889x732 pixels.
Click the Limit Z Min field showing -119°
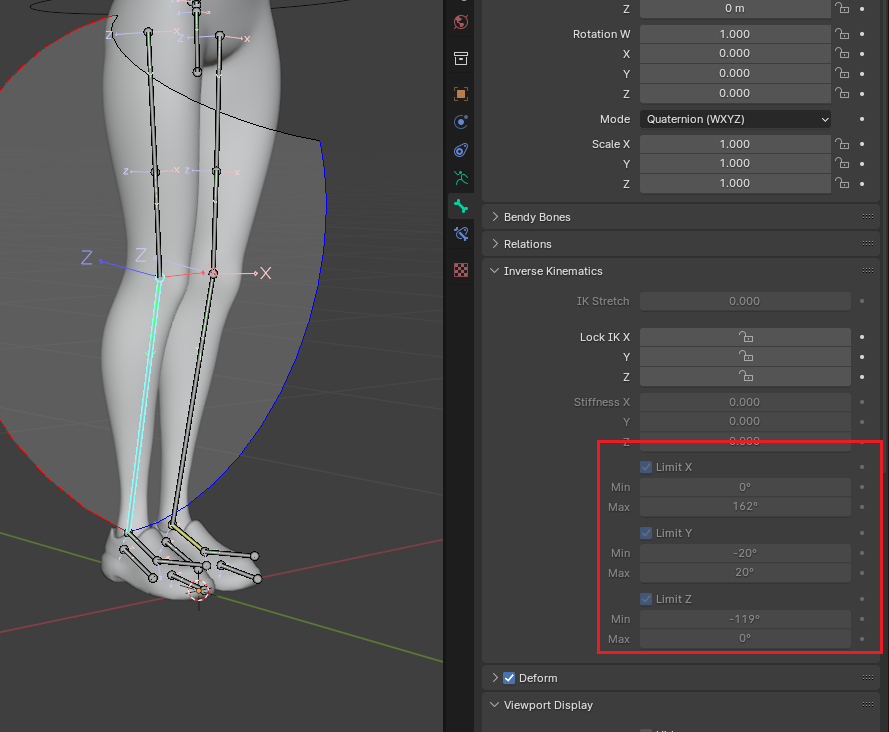745,619
